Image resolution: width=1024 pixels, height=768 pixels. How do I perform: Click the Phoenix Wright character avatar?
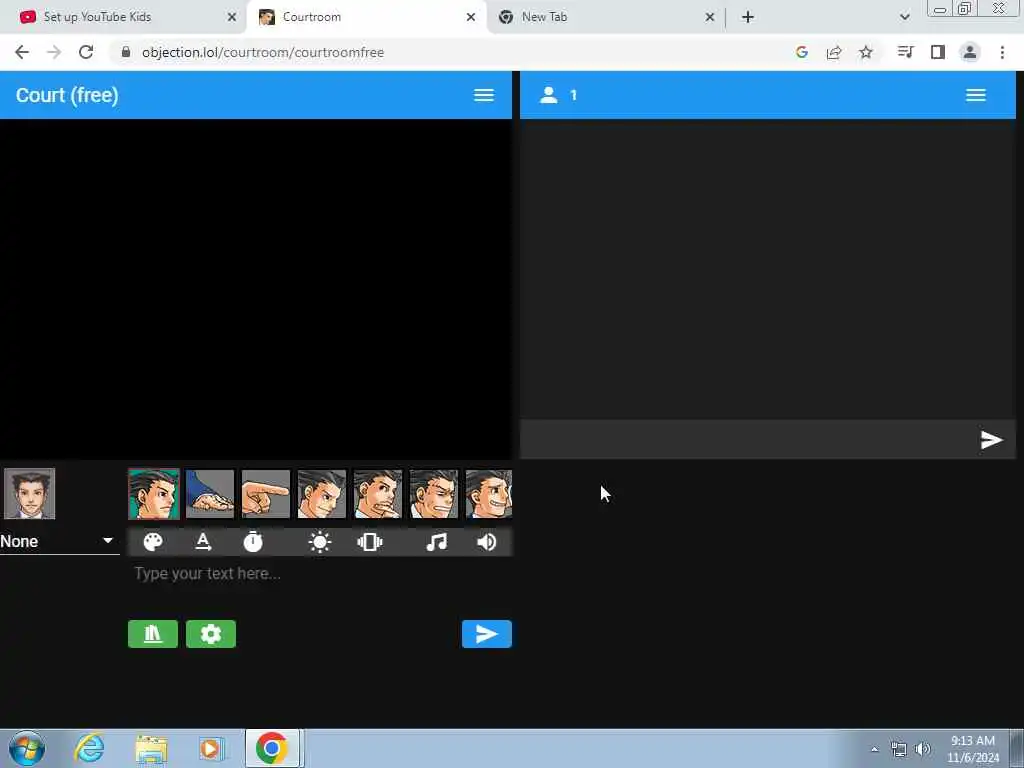[x=29, y=494]
